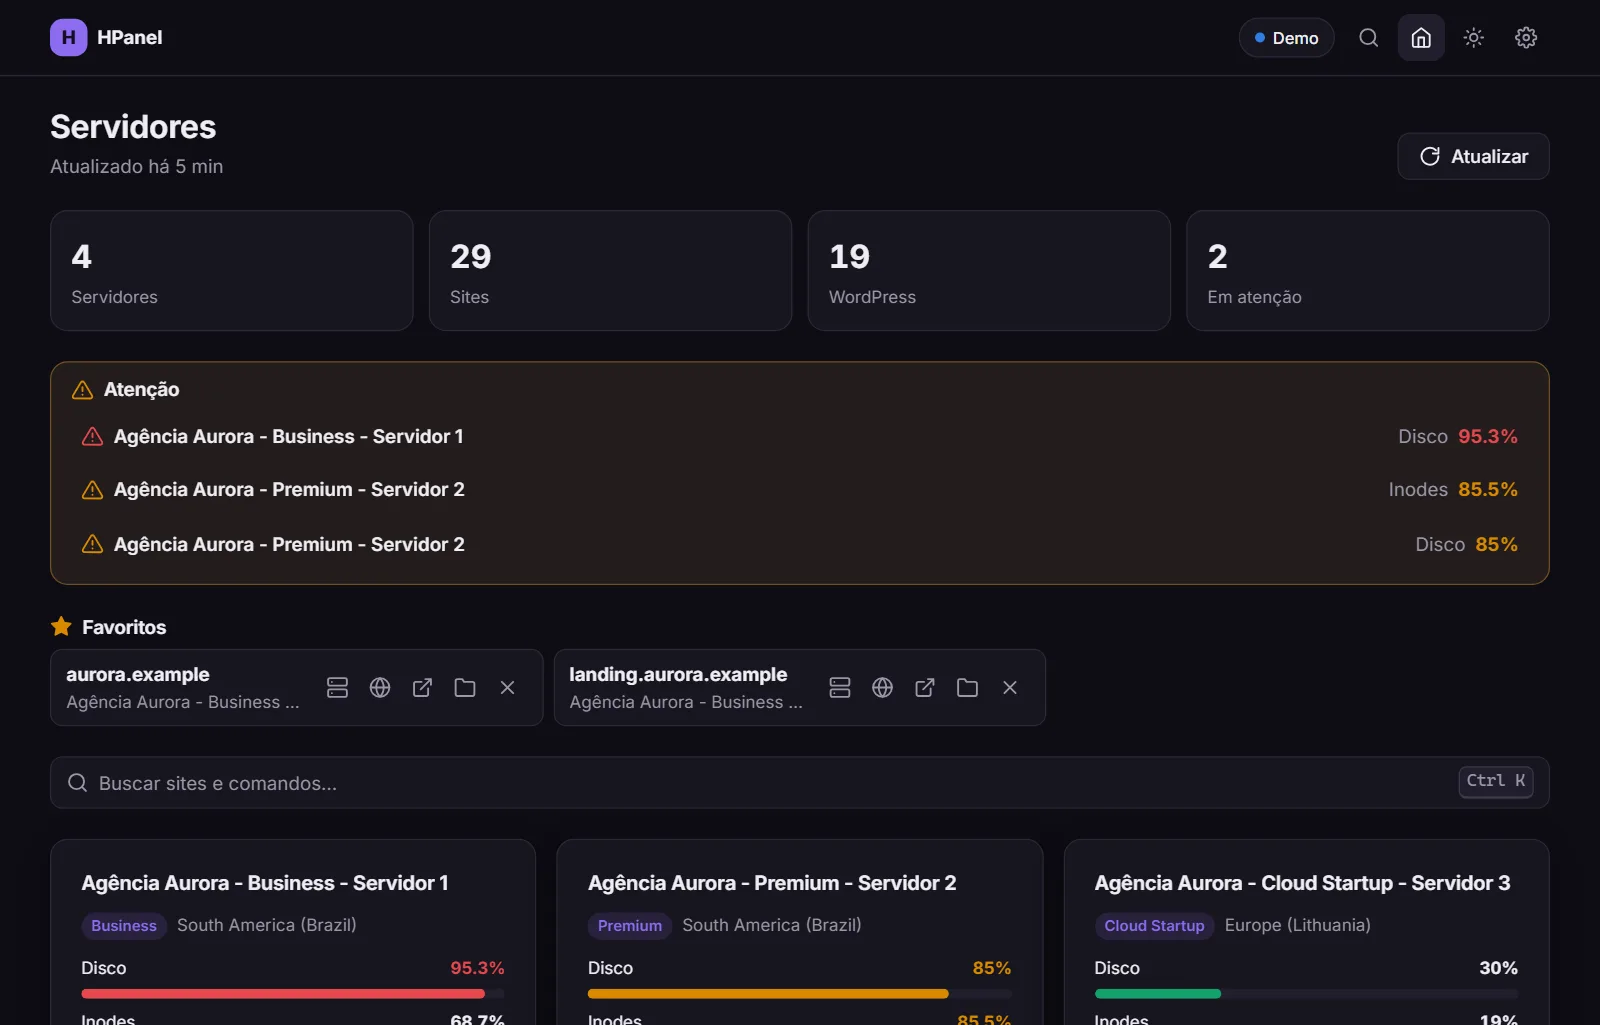Image resolution: width=1600 pixels, height=1025 pixels.
Task: Select the 29 Sites stat card
Action: (x=610, y=271)
